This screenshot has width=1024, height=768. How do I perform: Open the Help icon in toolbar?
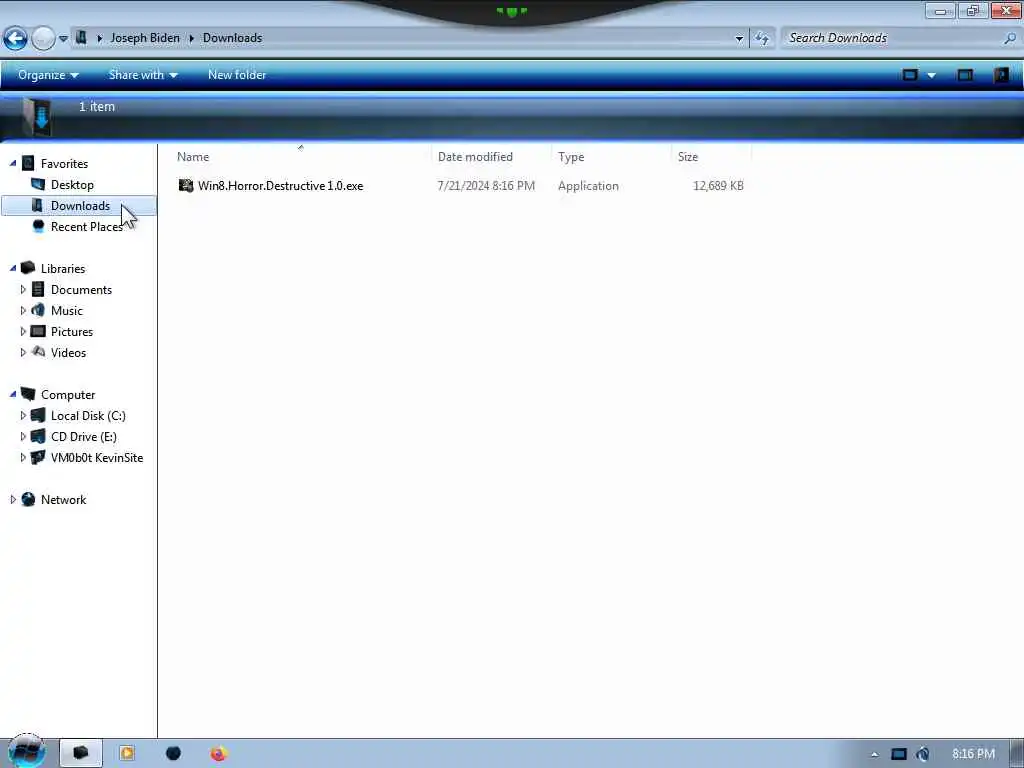tap(1001, 75)
